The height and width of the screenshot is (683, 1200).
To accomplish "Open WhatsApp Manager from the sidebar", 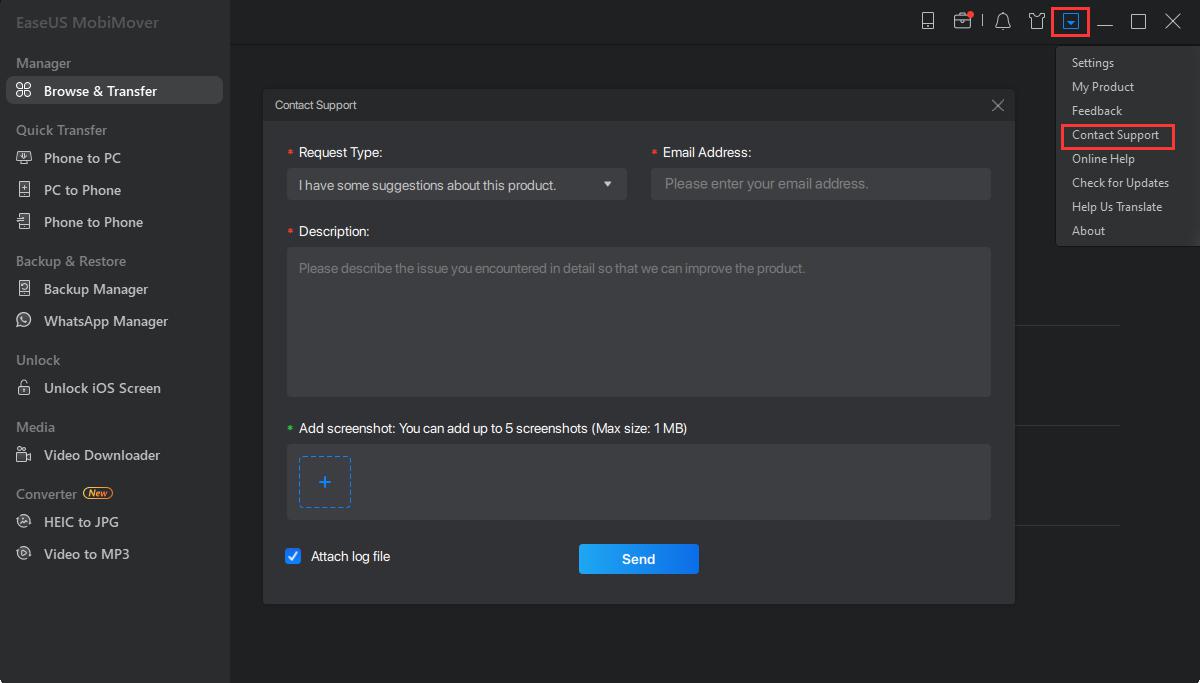I will pos(105,321).
